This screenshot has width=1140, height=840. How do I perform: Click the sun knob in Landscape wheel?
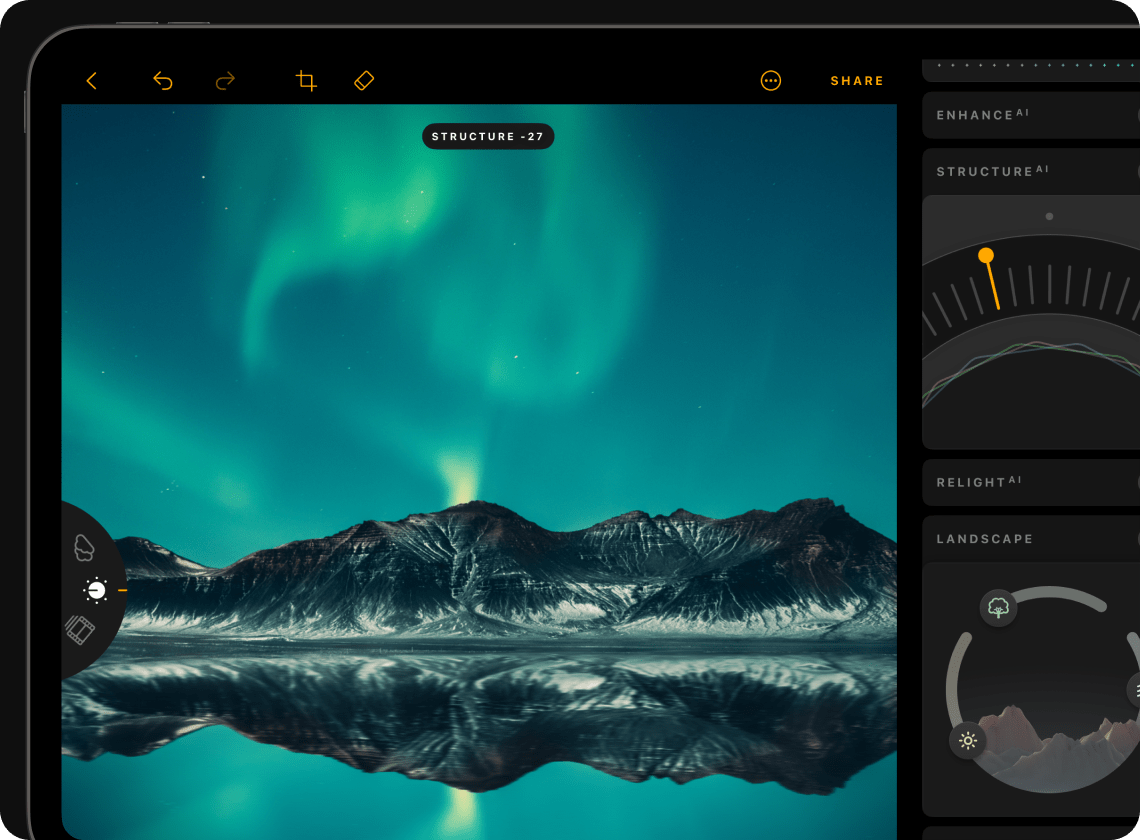pyautogui.click(x=967, y=741)
